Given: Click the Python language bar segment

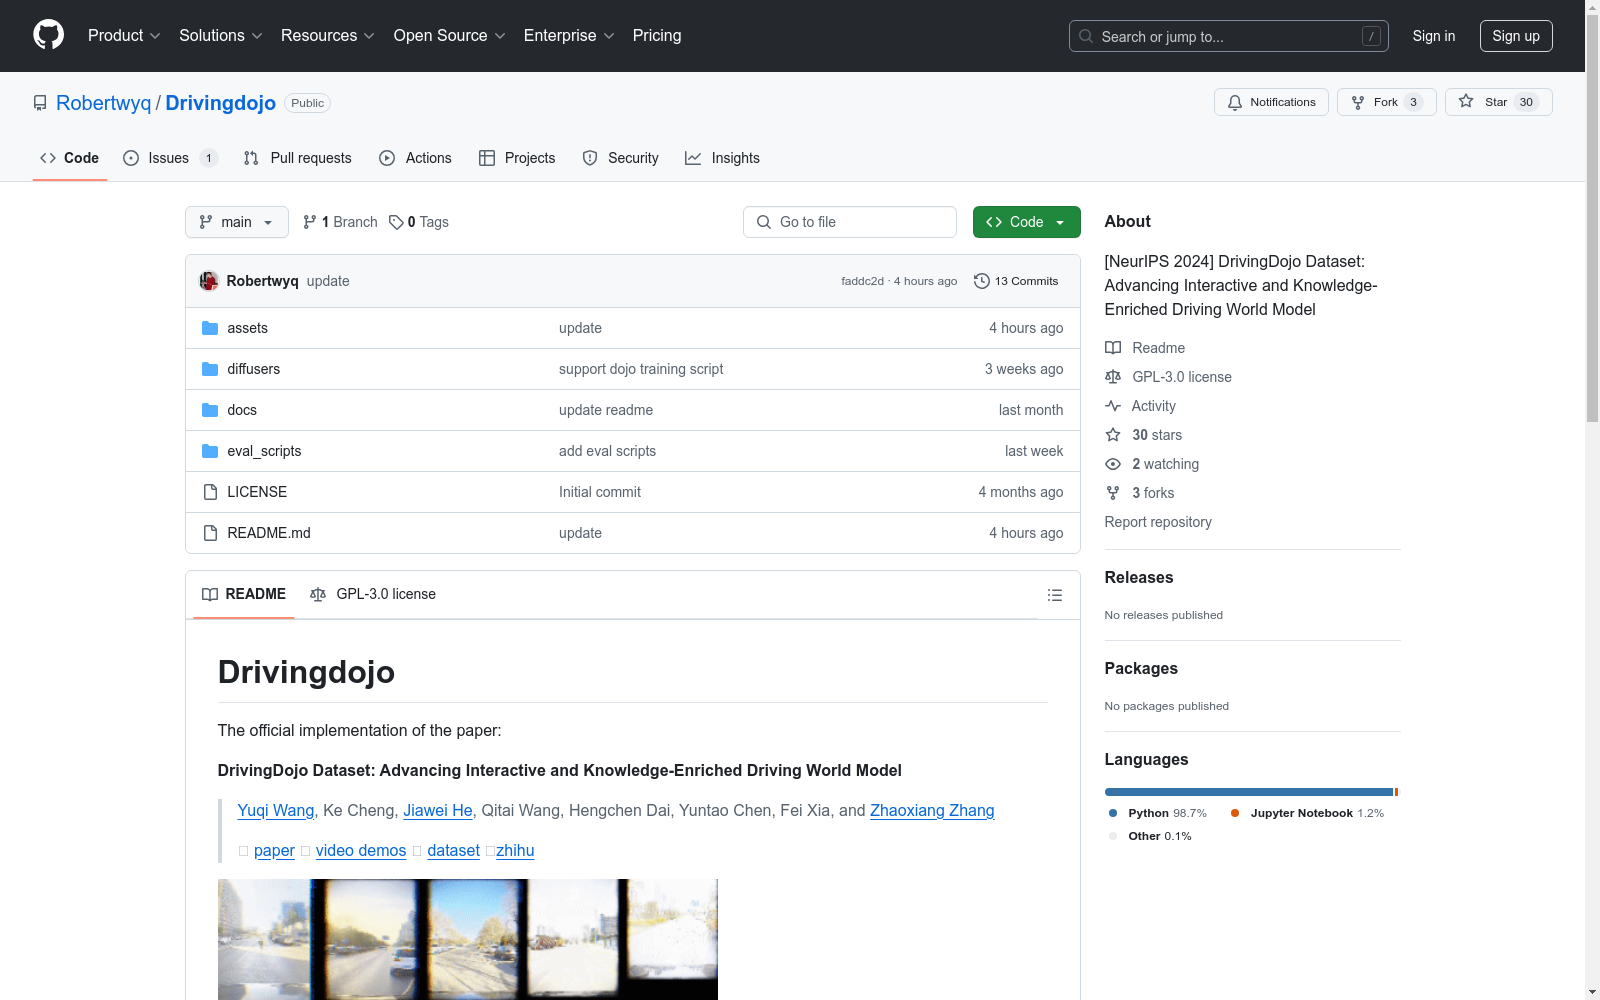Looking at the screenshot, I should [1249, 792].
